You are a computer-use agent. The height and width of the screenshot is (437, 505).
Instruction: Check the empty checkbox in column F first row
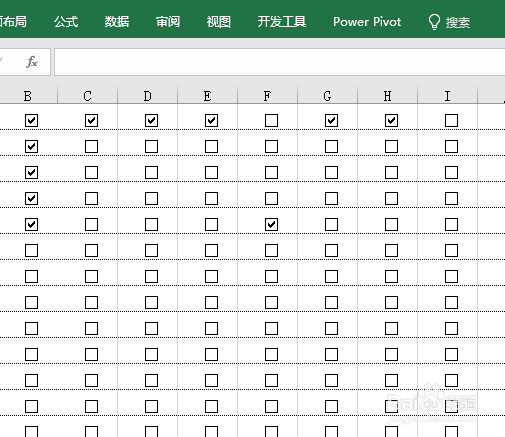(271, 120)
